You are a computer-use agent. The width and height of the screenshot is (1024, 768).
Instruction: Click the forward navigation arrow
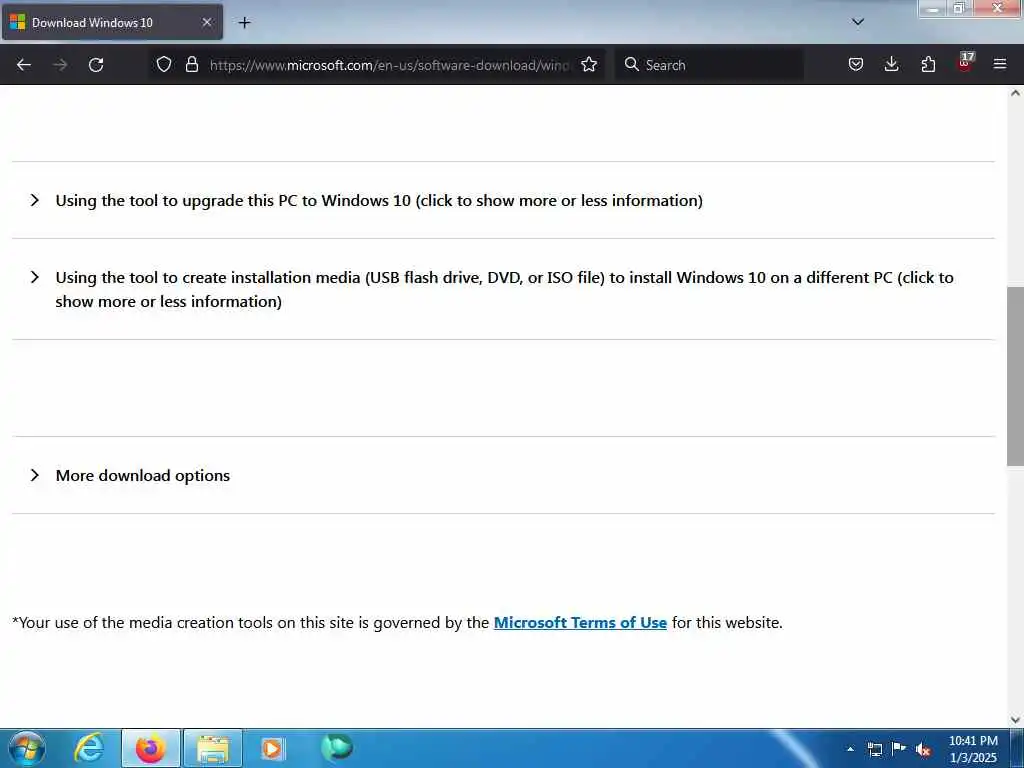pyautogui.click(x=60, y=65)
